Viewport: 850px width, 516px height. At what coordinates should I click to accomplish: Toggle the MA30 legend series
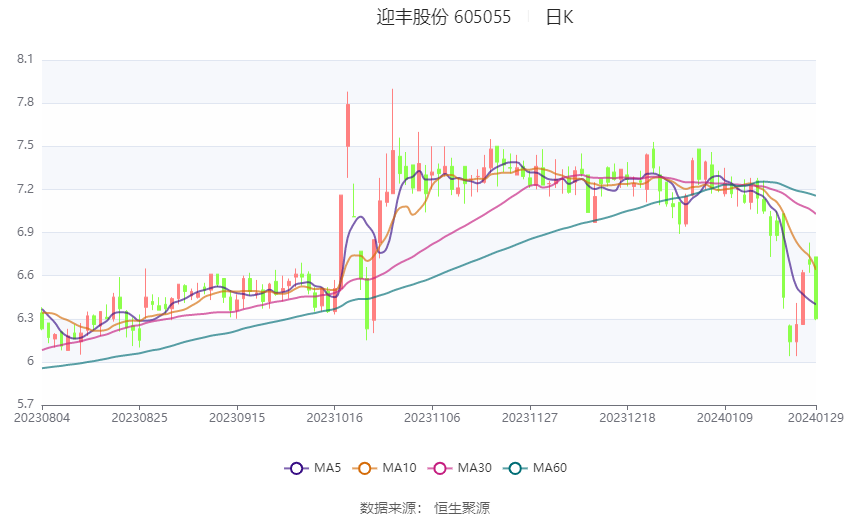(460, 468)
